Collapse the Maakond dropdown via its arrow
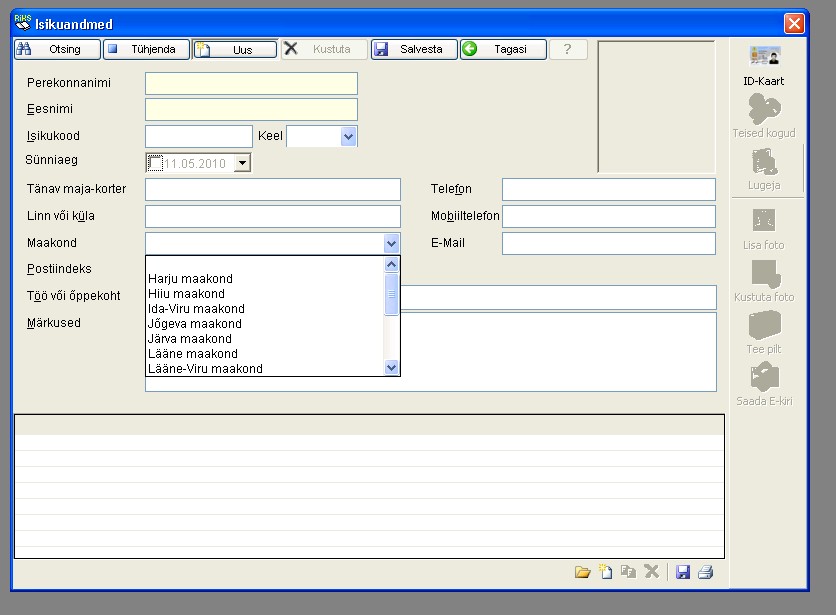Viewport: 836px width, 615px height. 391,243
